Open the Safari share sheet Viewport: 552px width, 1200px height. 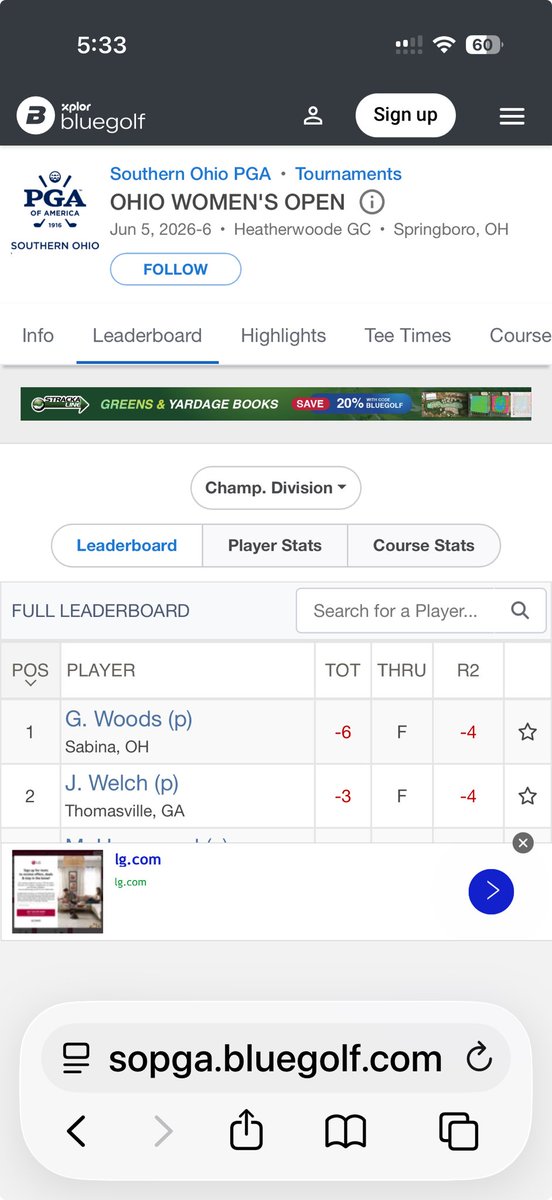(x=246, y=1131)
